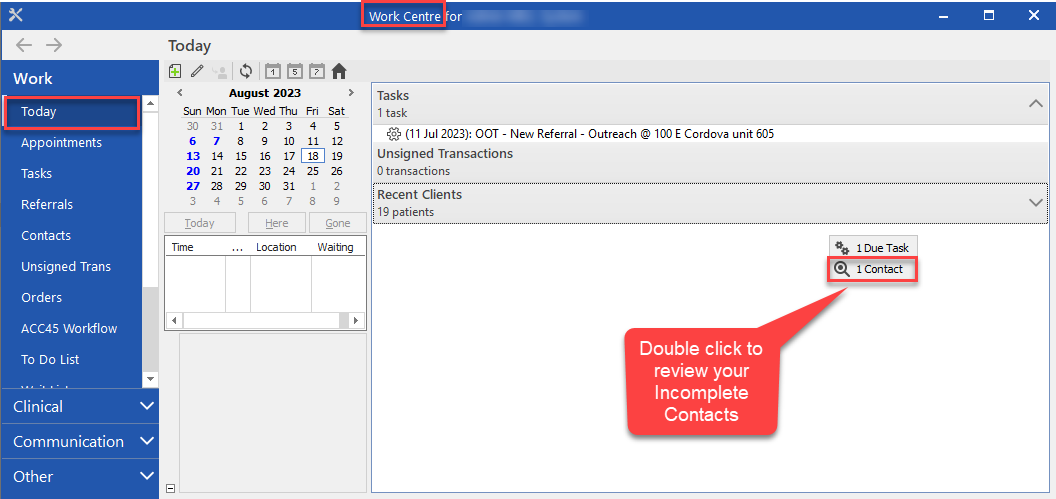Click the Home icon in toolbar
This screenshot has width=1056, height=499.
click(x=339, y=71)
